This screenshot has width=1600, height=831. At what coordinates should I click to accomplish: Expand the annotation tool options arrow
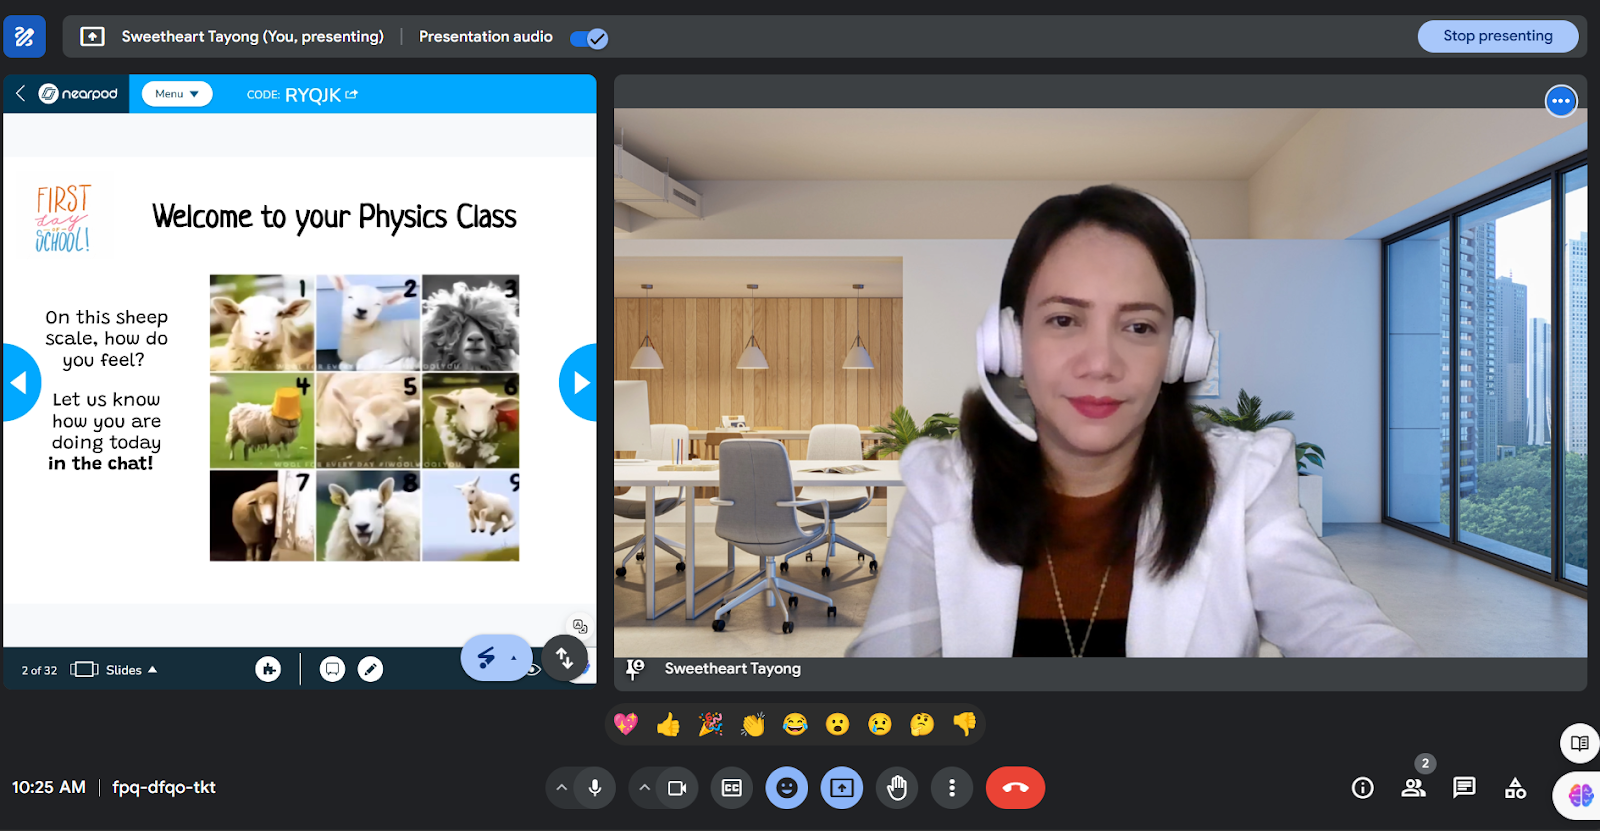(514, 658)
